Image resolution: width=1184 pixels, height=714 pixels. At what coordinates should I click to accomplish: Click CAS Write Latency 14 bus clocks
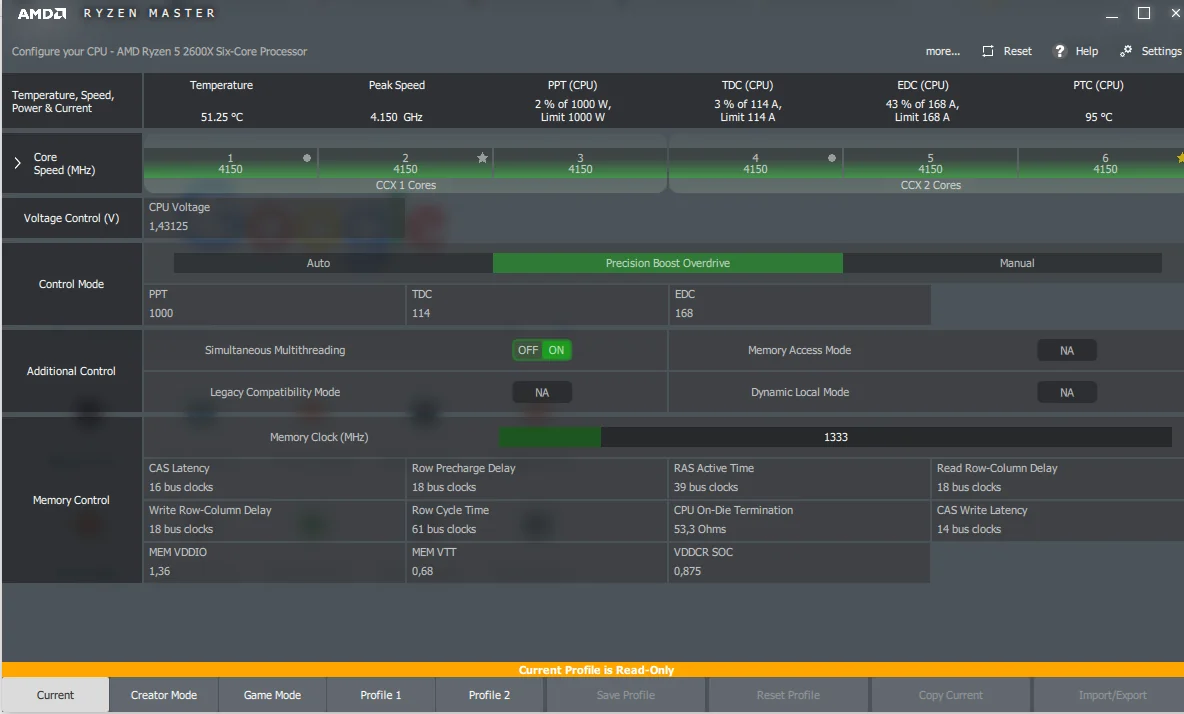(x=969, y=529)
